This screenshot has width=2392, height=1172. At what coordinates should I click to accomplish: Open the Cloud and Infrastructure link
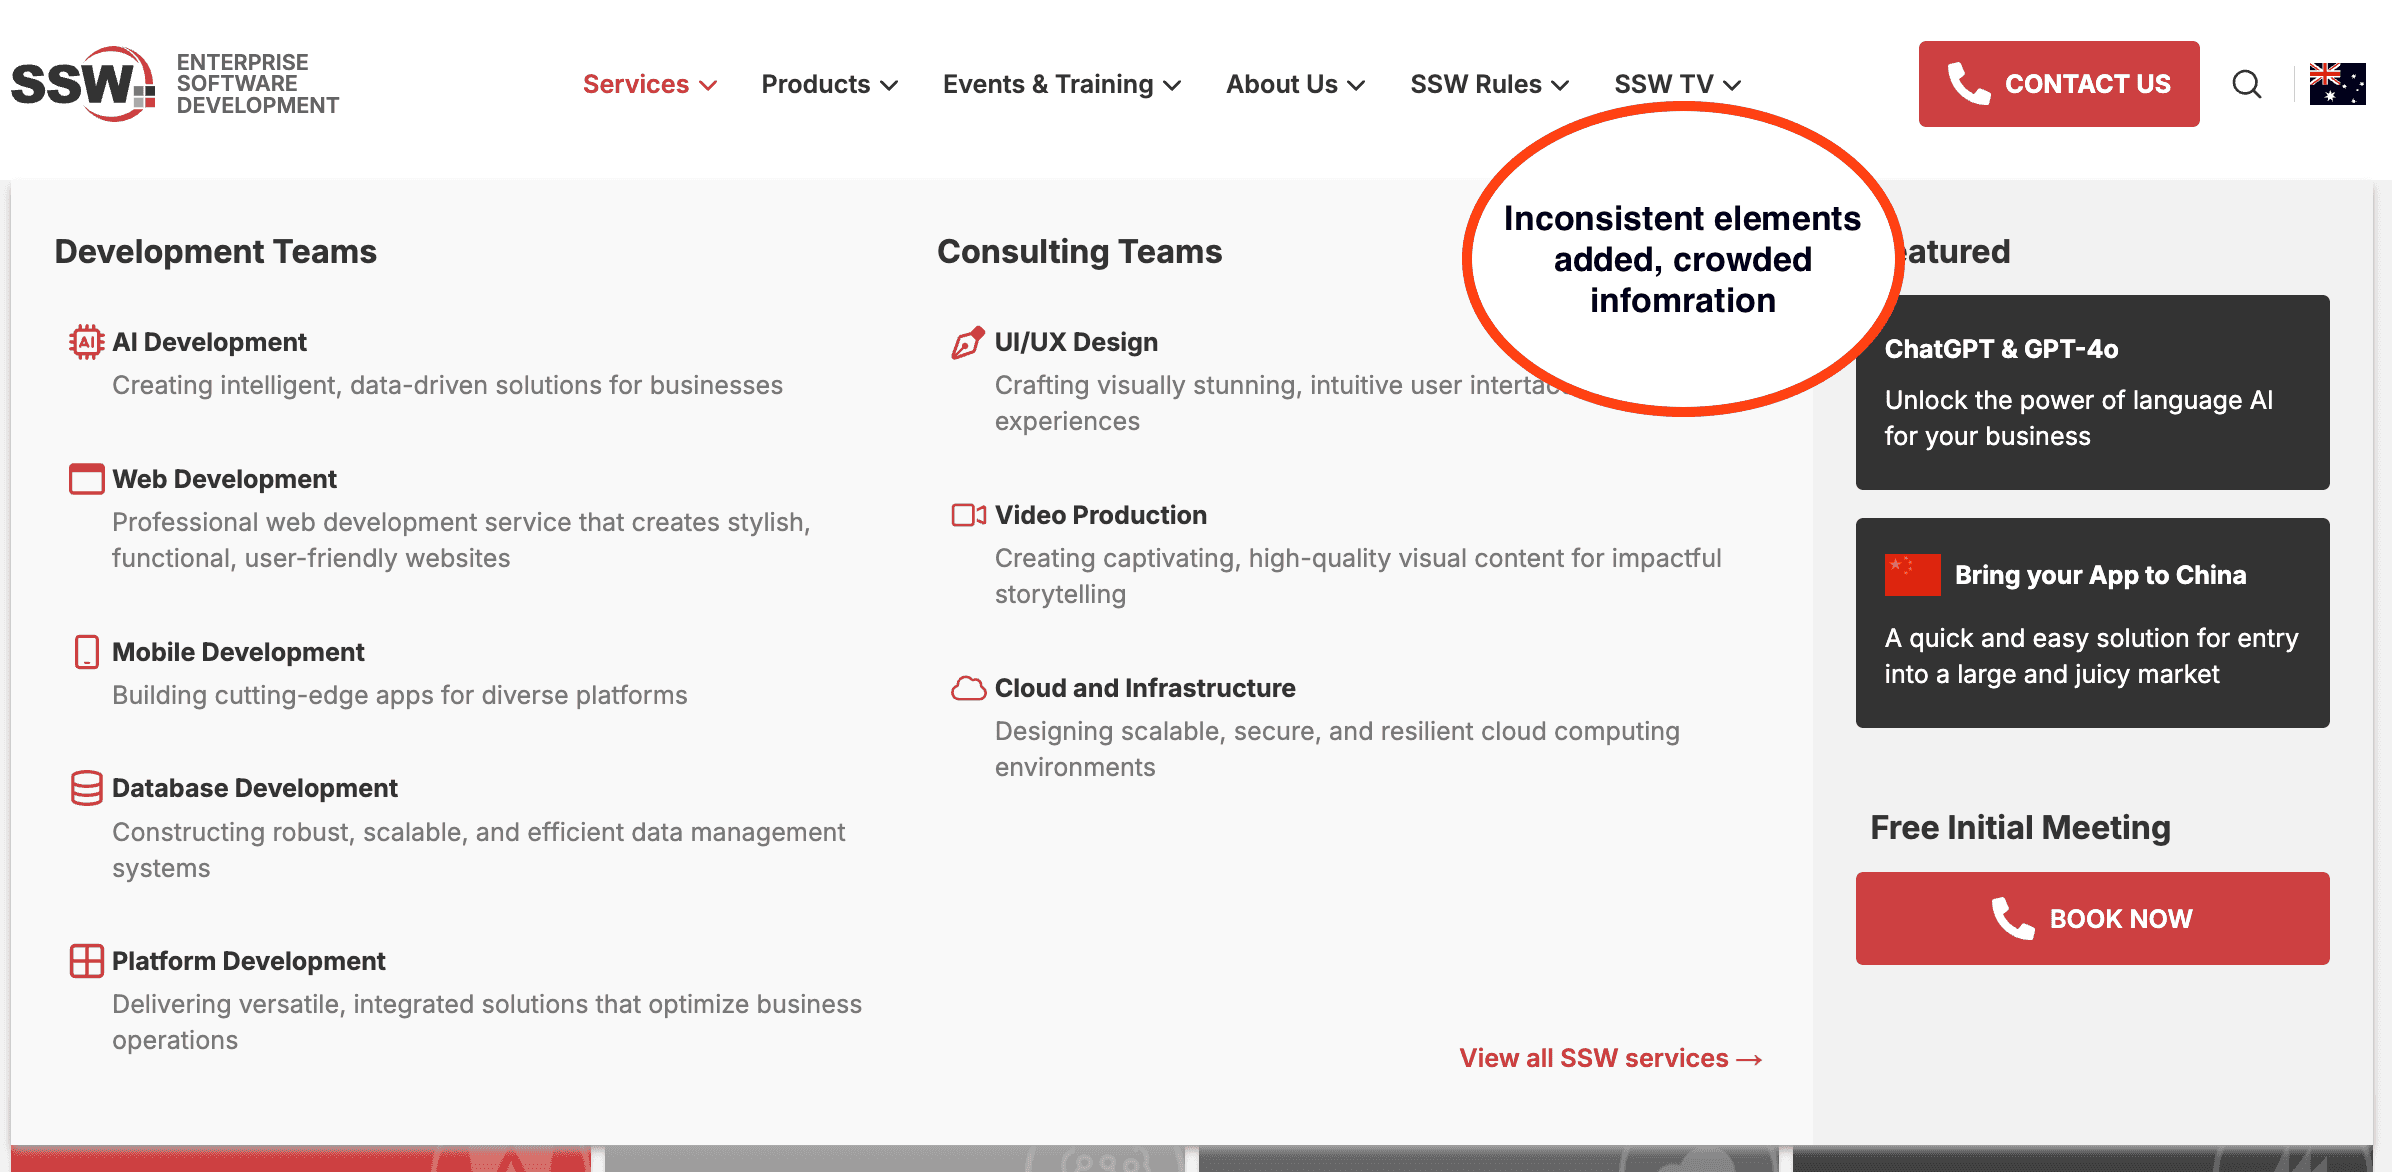[x=1145, y=688]
